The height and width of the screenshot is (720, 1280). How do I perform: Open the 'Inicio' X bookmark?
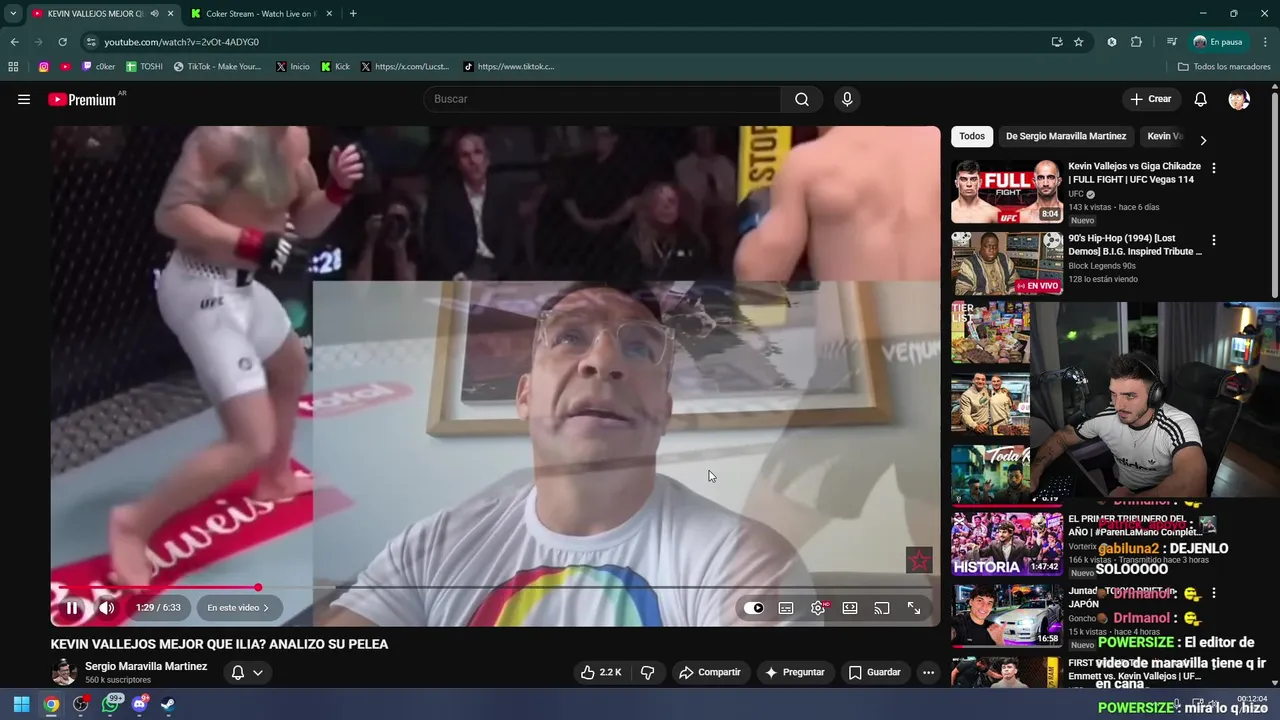[x=292, y=67]
